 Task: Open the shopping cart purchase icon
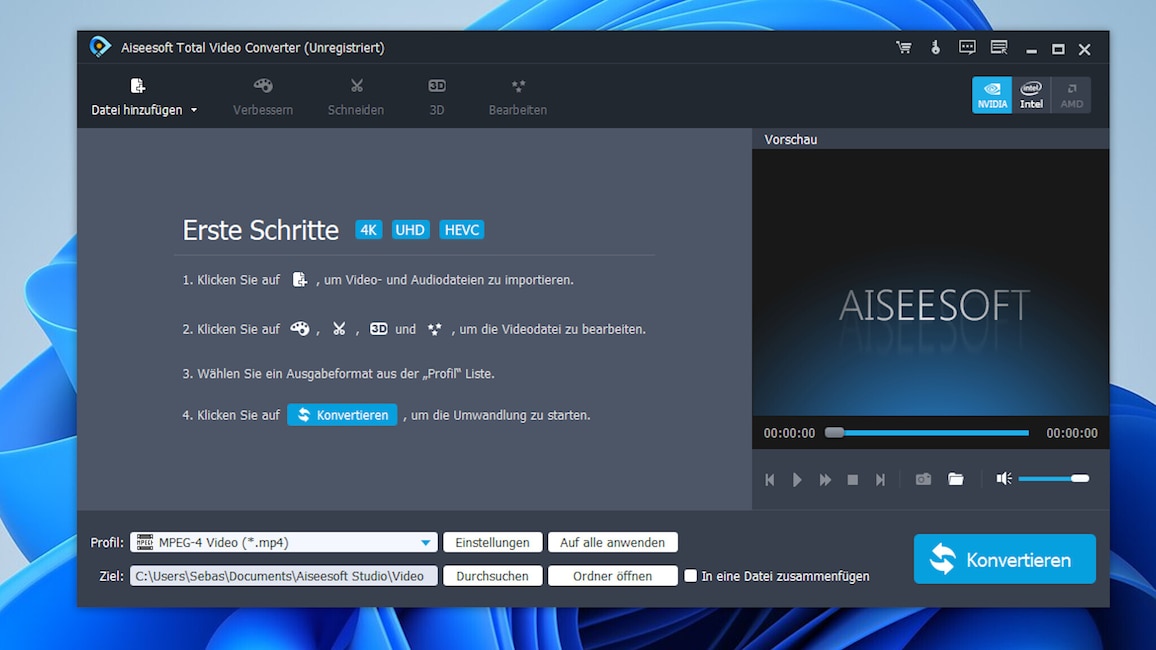pos(903,48)
